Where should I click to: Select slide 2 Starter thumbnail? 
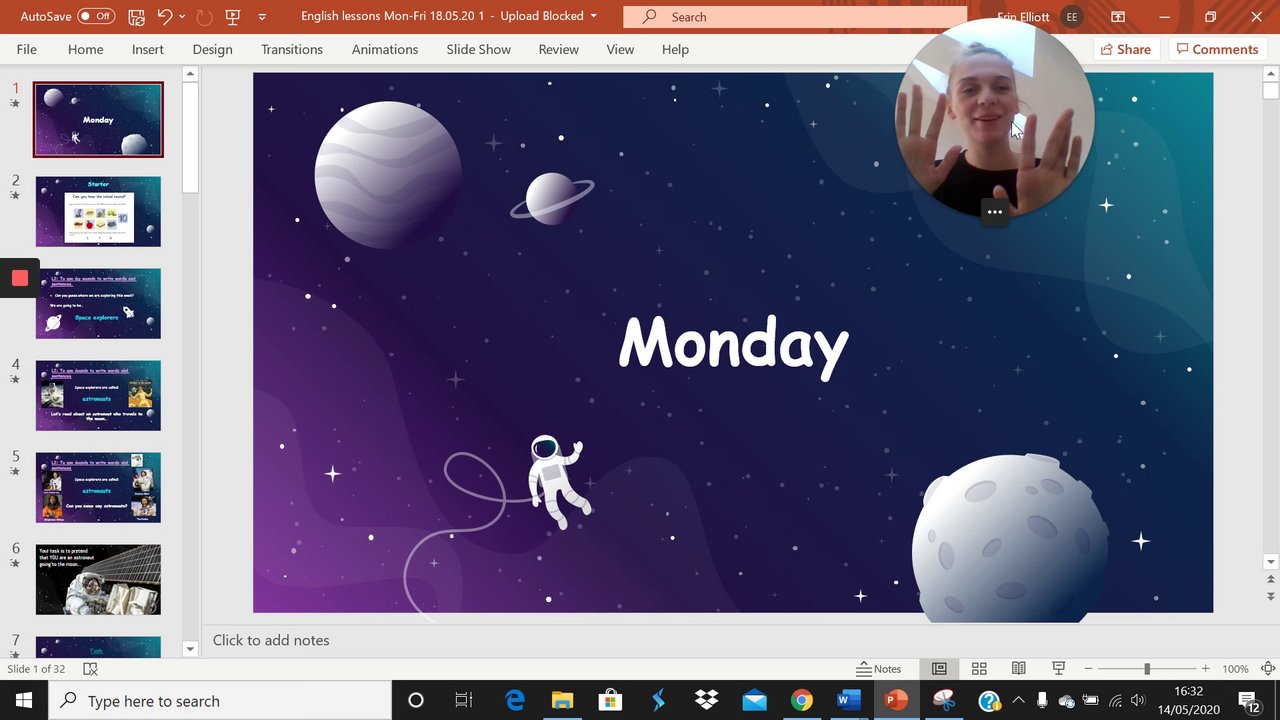point(98,211)
